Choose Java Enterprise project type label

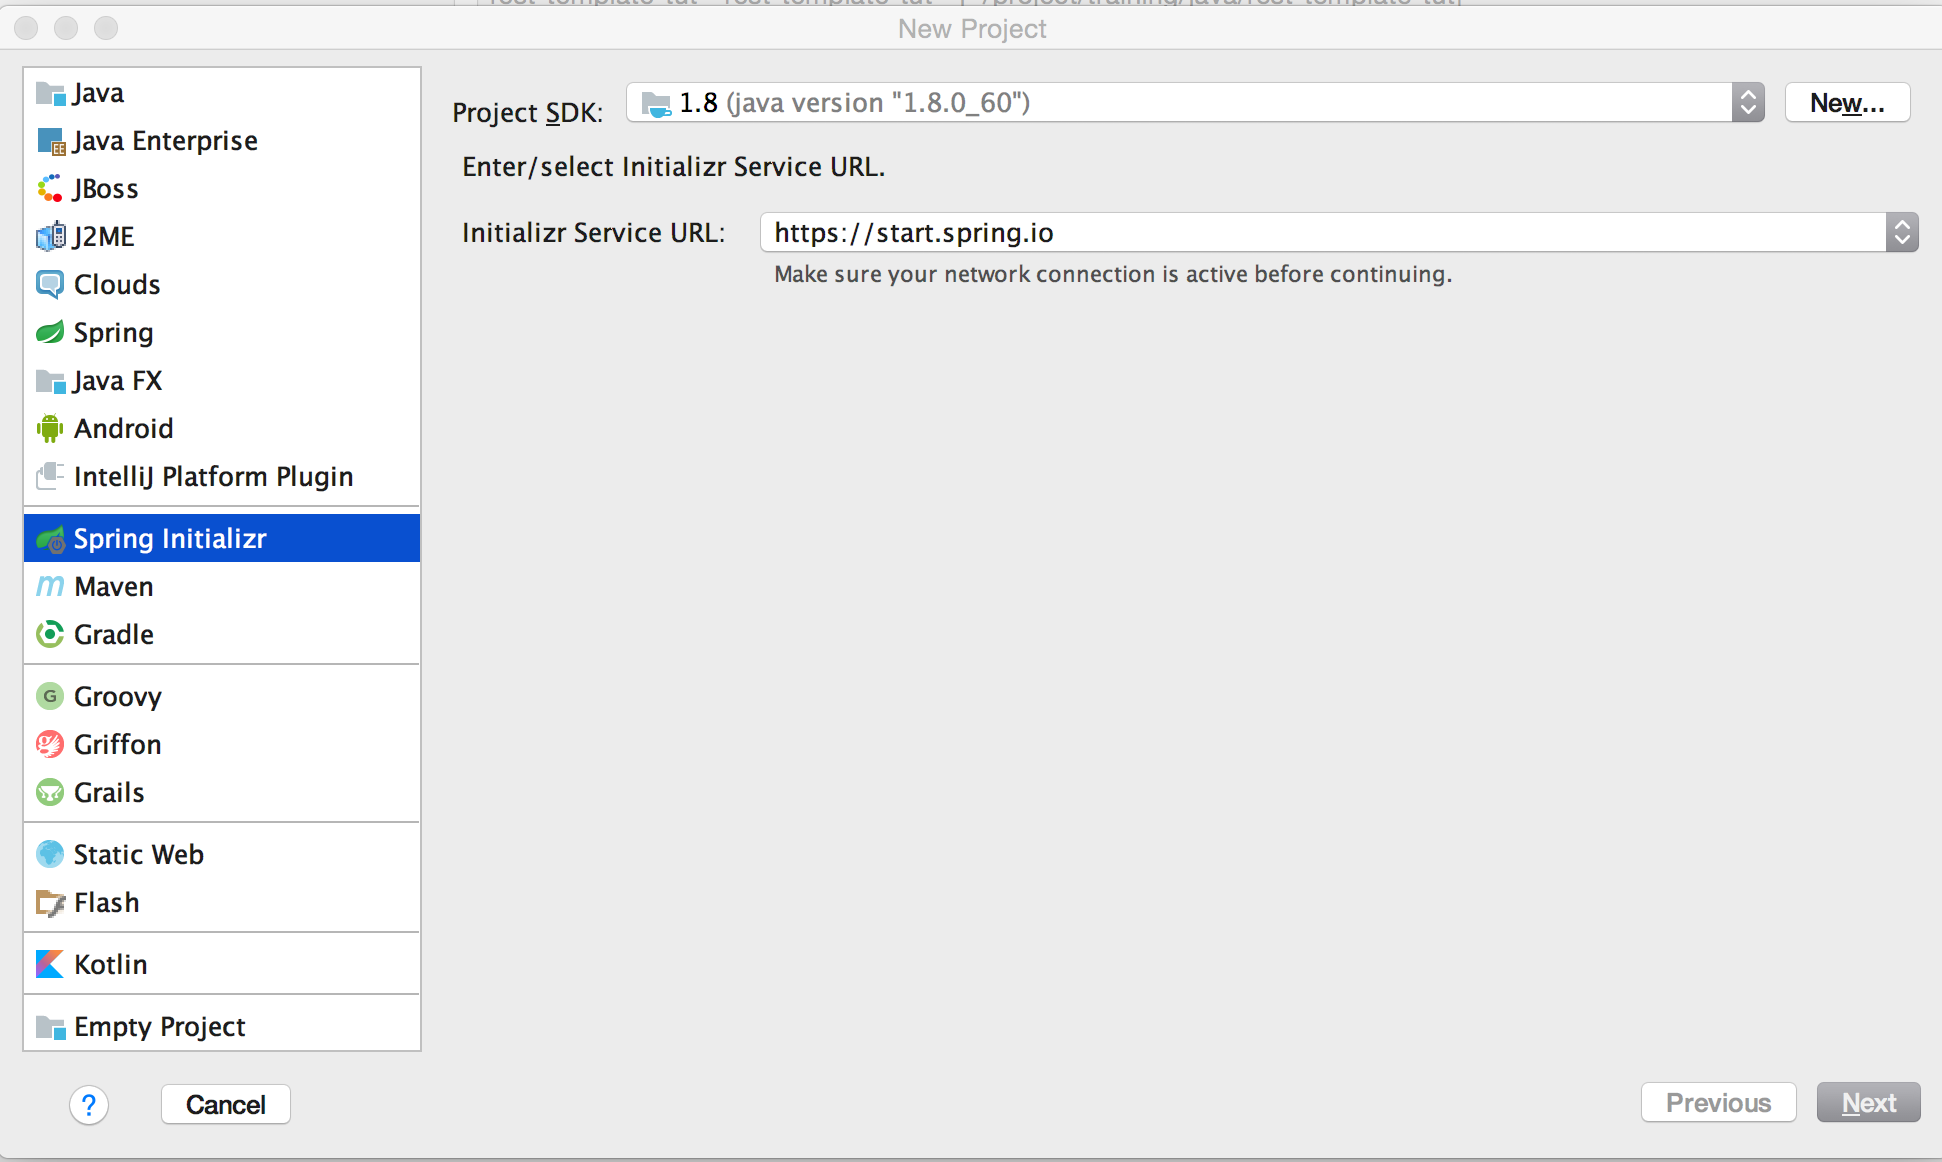pos(165,141)
